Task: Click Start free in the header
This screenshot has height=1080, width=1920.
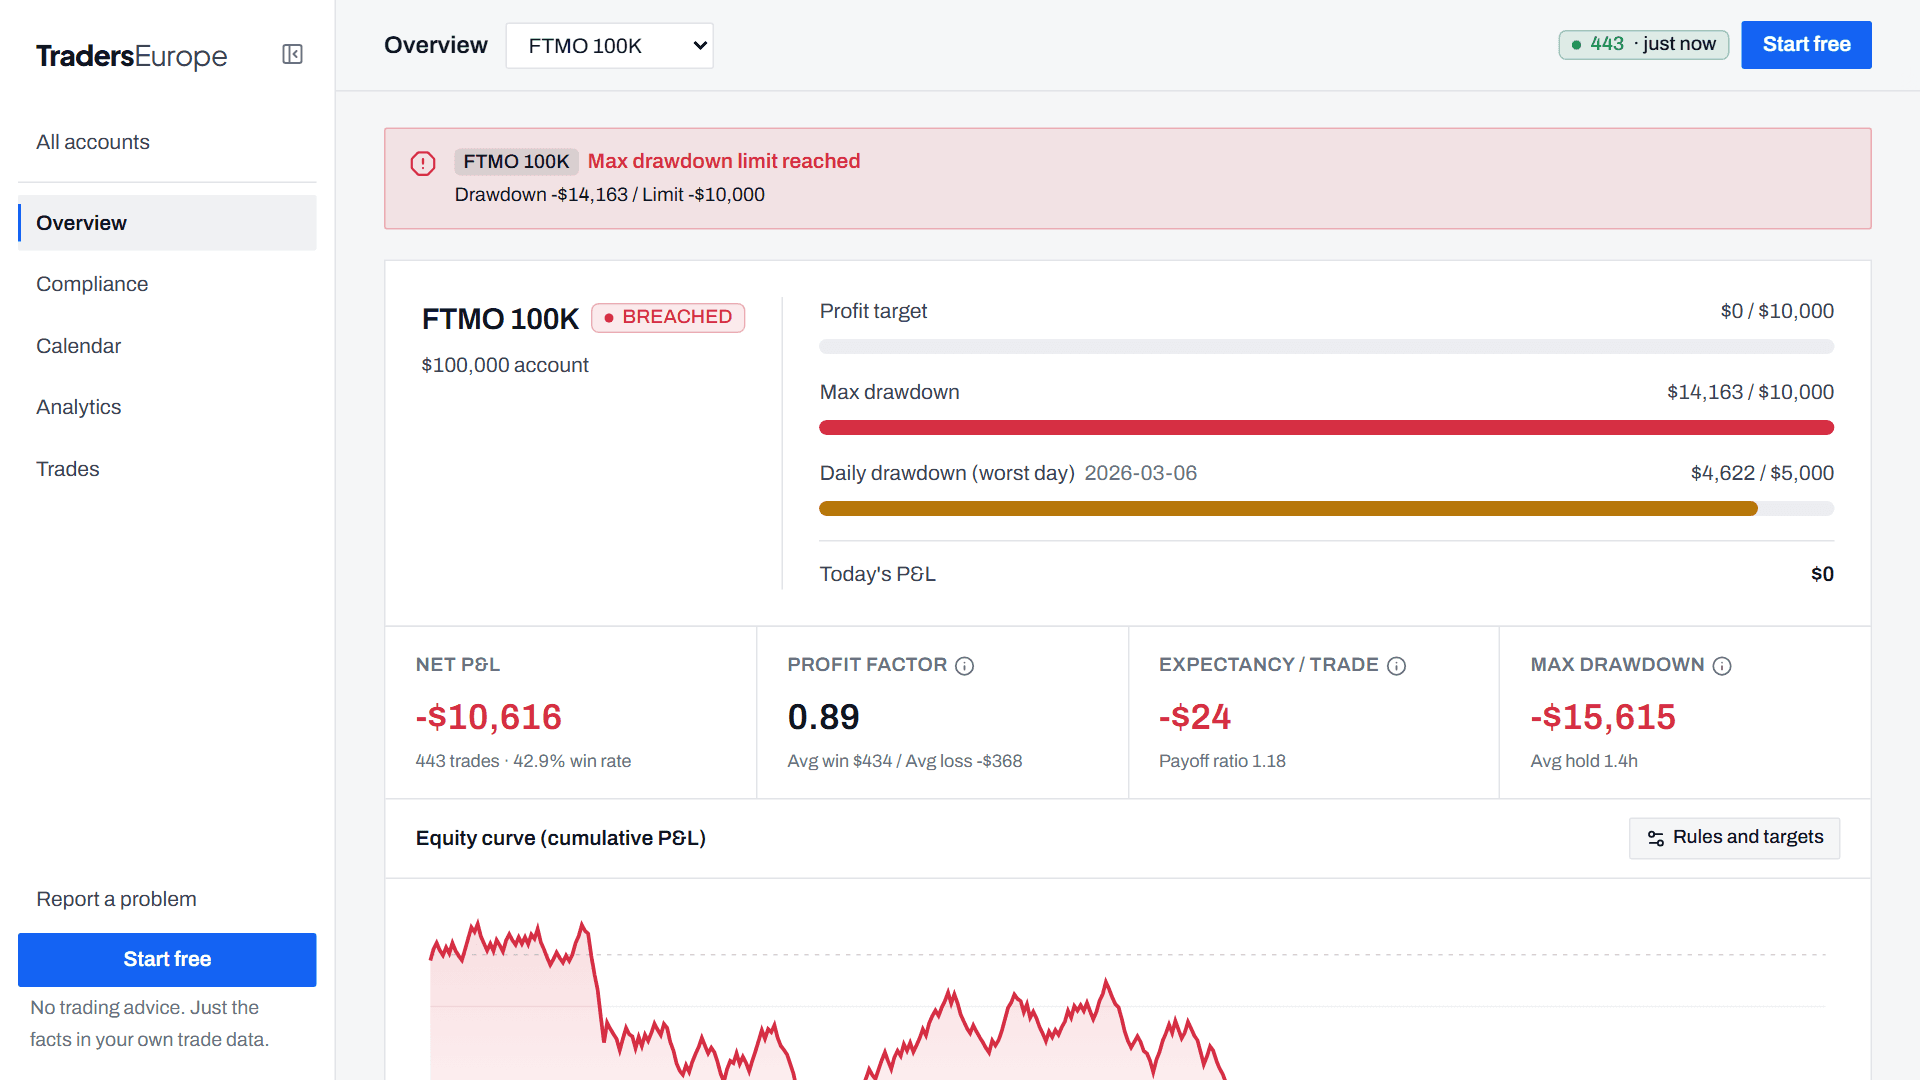Action: [1806, 45]
